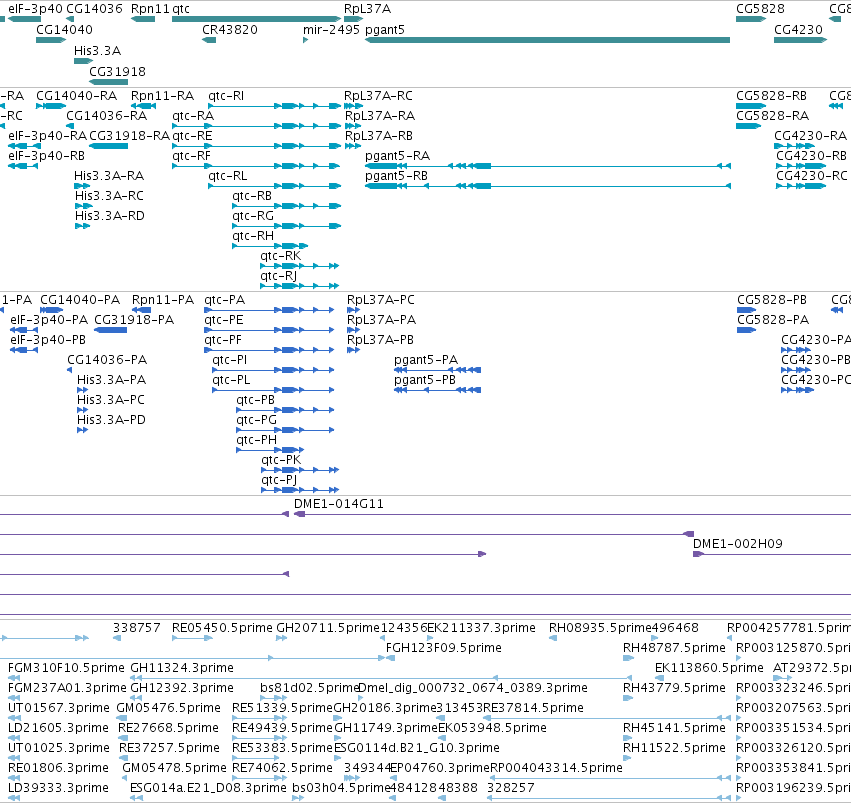Open the qtc-PA protein label

coord(225,300)
